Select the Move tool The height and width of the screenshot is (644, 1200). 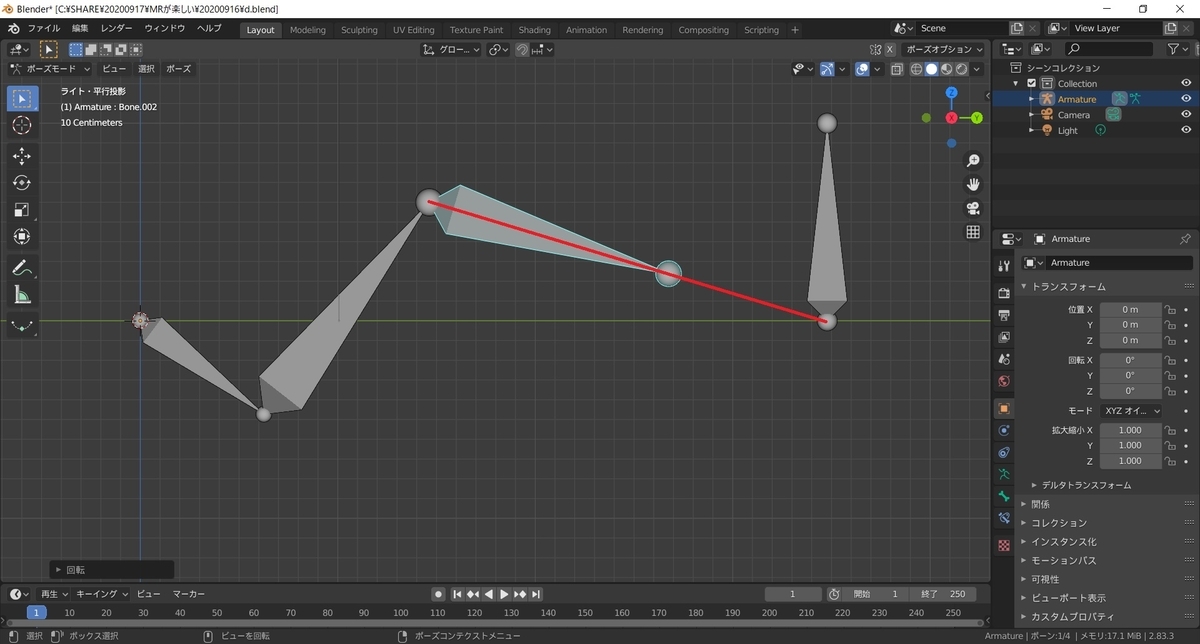click(x=22, y=156)
